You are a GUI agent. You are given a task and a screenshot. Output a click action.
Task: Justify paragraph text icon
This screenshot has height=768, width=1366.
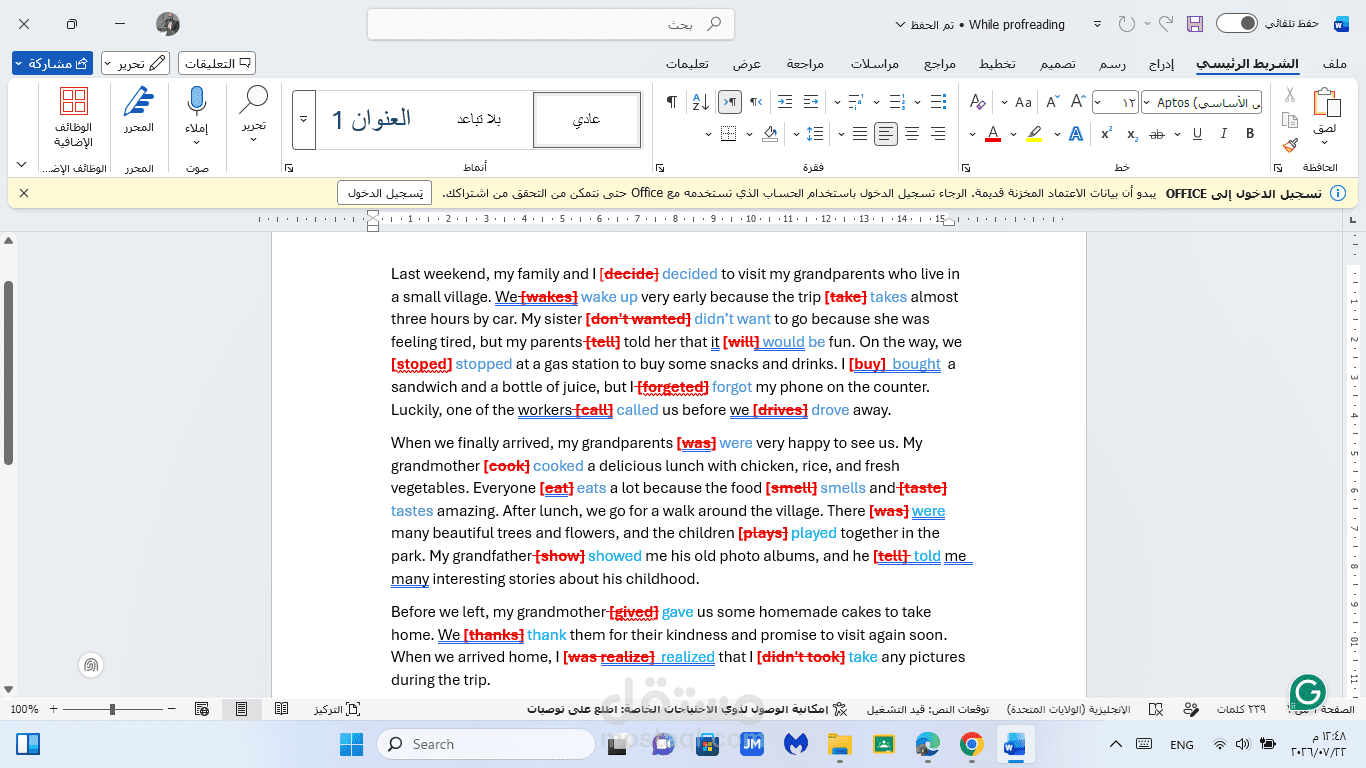click(x=860, y=134)
